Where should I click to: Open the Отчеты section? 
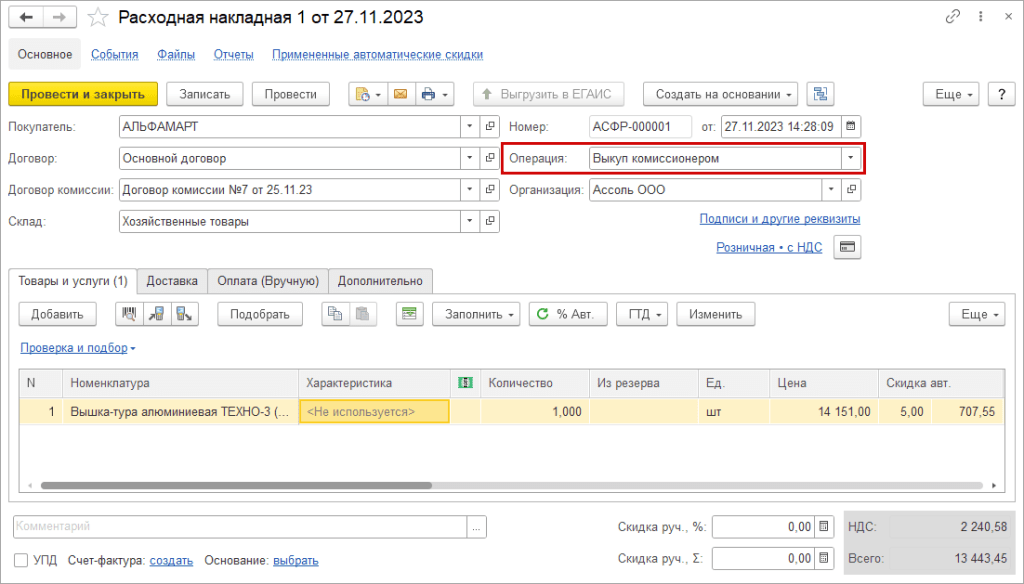[233, 54]
